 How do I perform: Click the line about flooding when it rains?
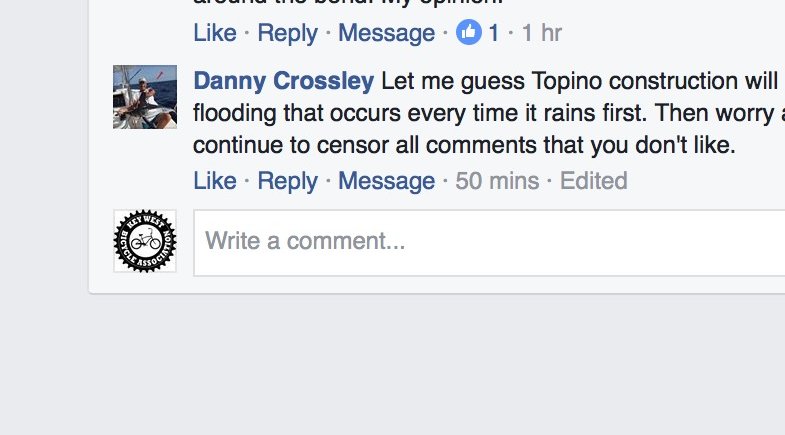(489, 113)
